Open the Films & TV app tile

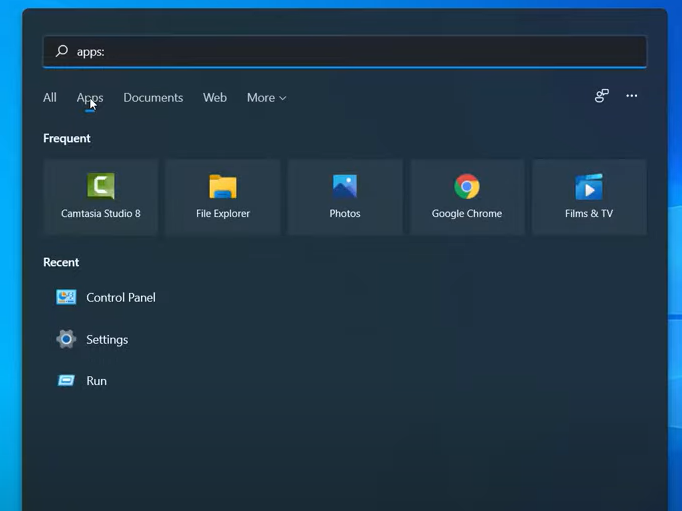tap(588, 196)
